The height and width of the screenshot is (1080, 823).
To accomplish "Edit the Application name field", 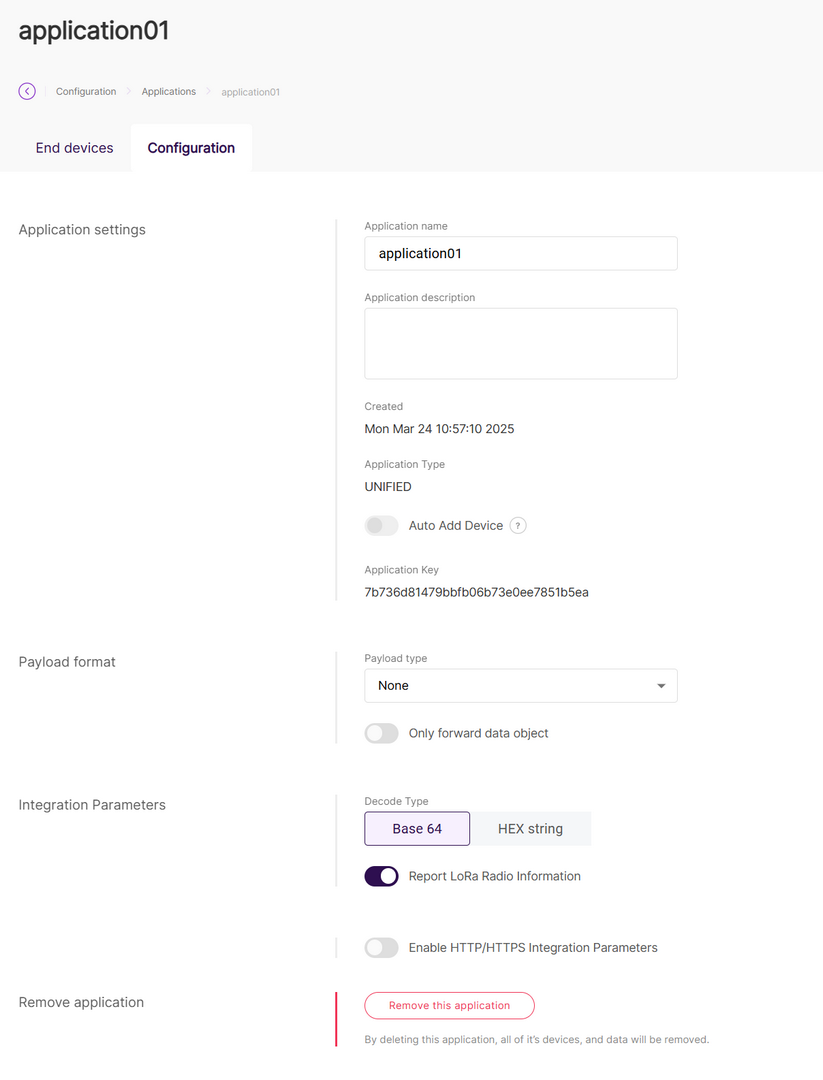I will point(521,253).
